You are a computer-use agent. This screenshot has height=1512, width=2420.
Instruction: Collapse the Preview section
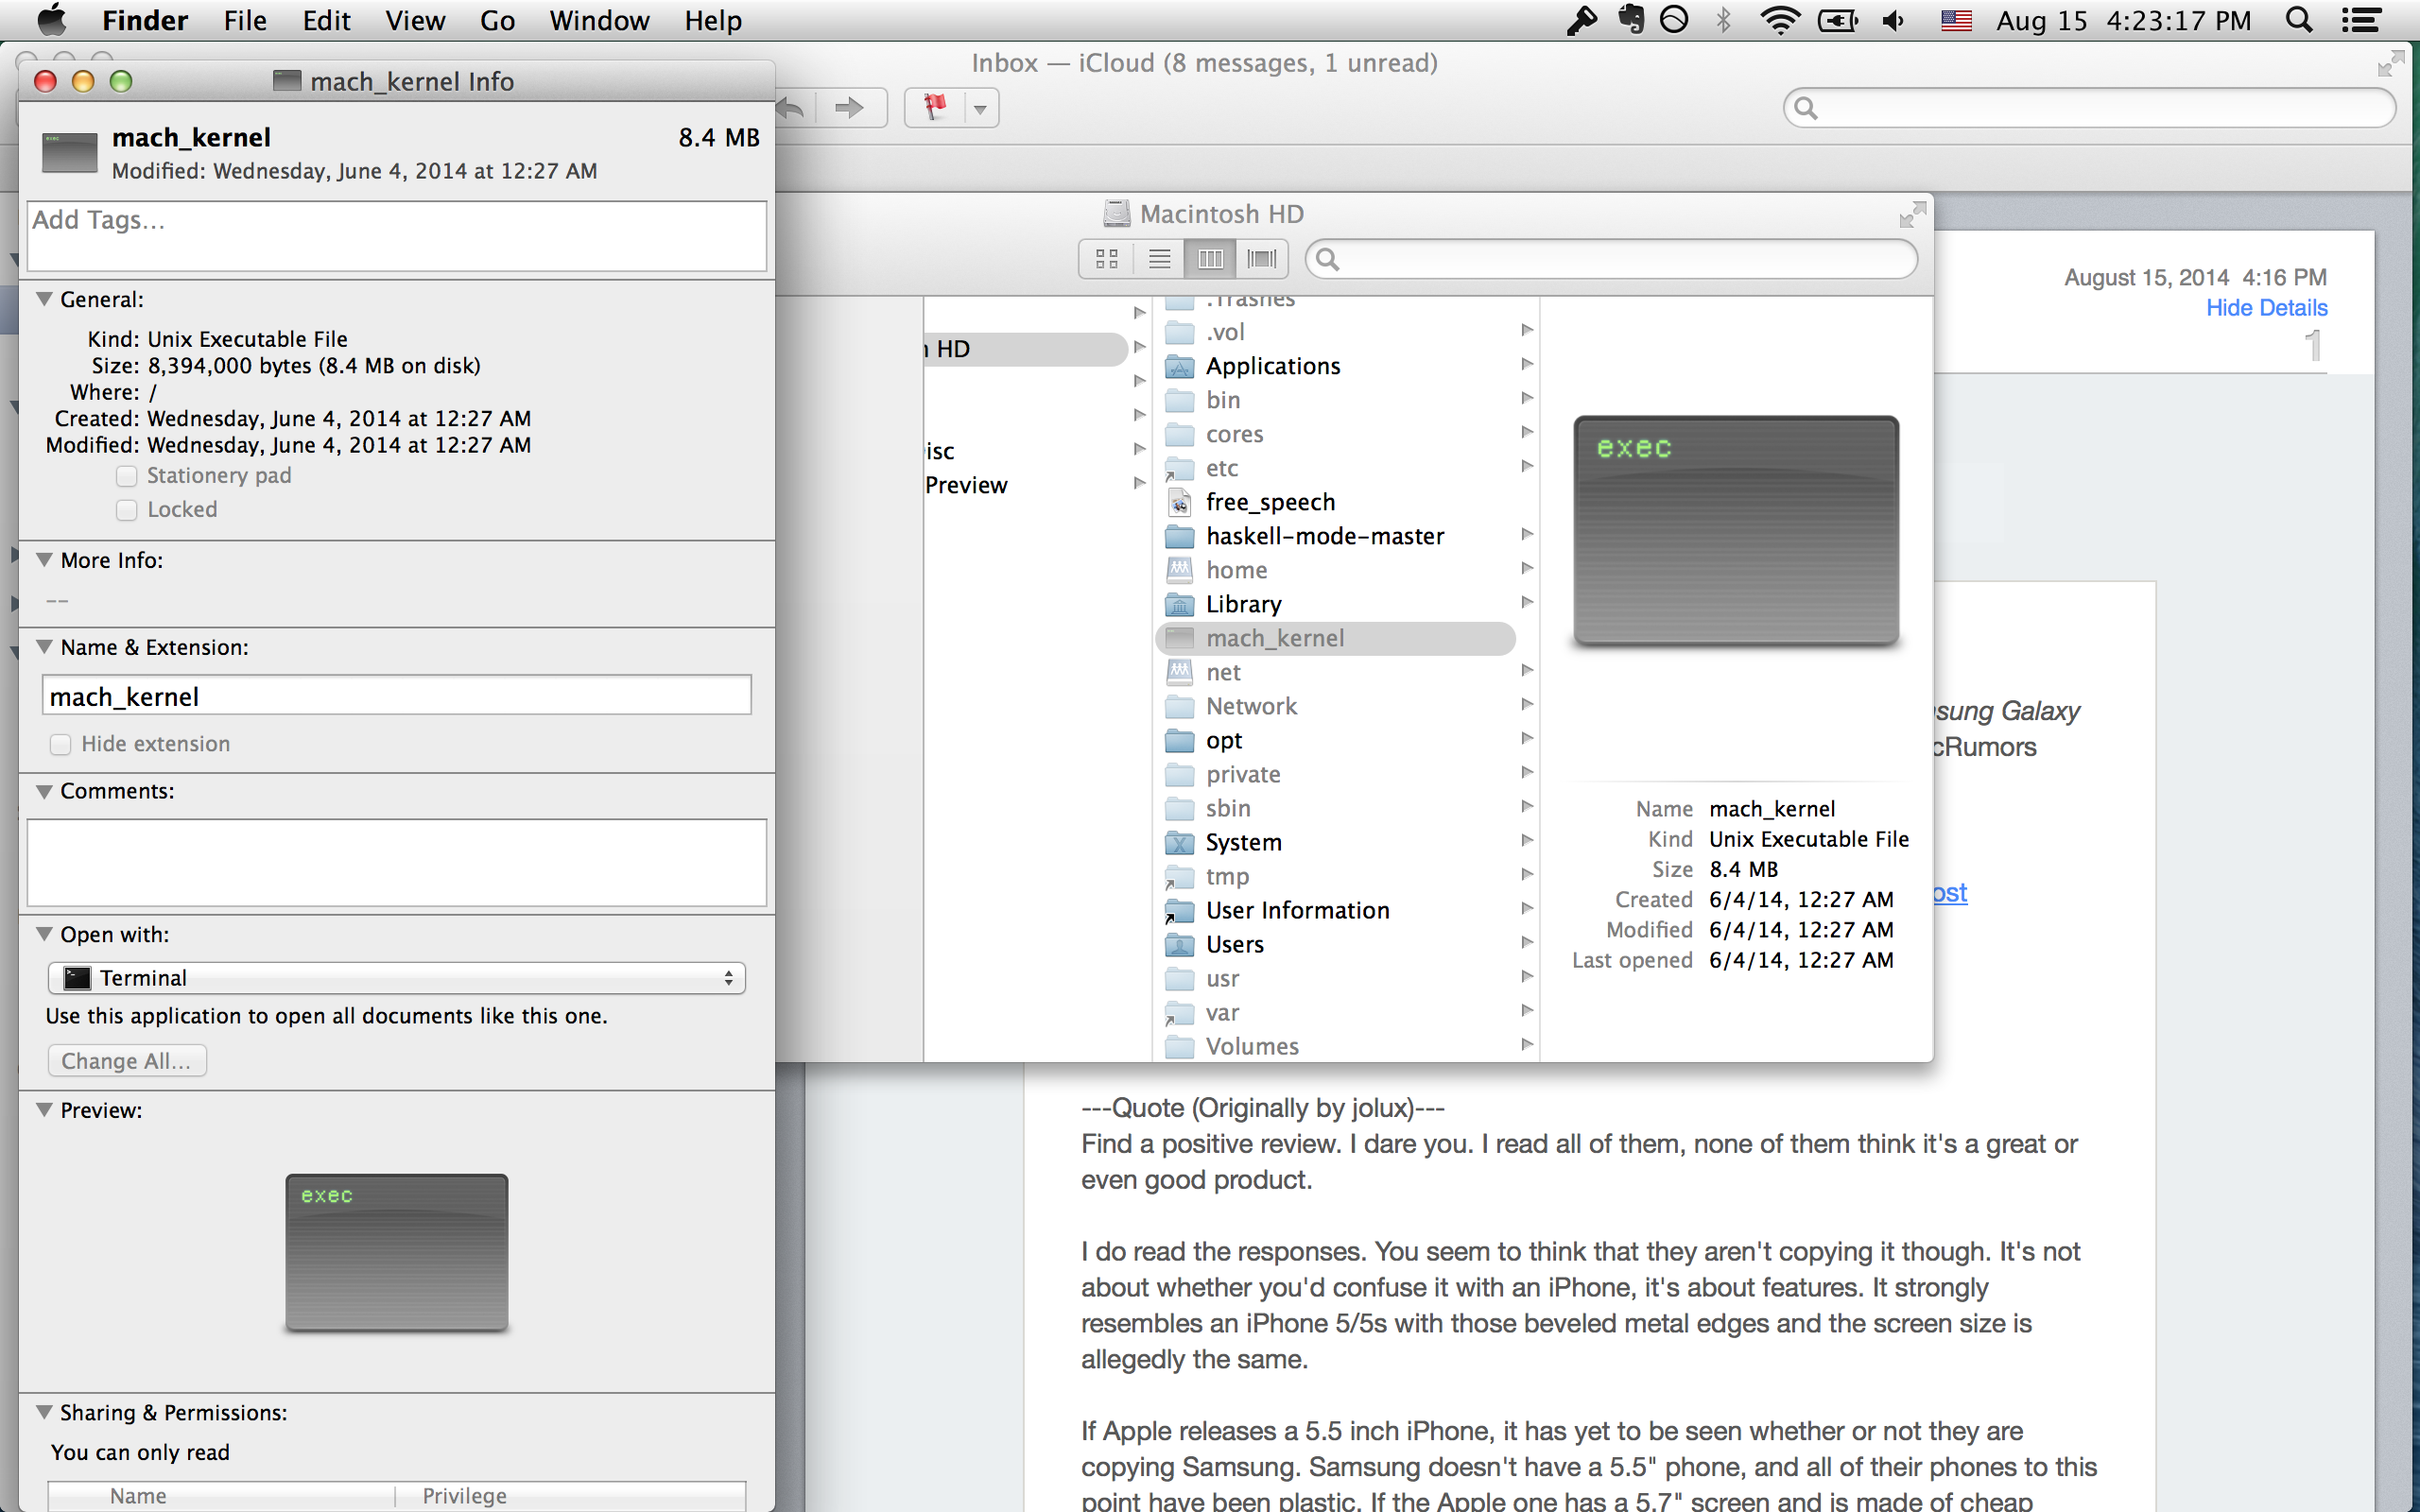pyautogui.click(x=44, y=1110)
